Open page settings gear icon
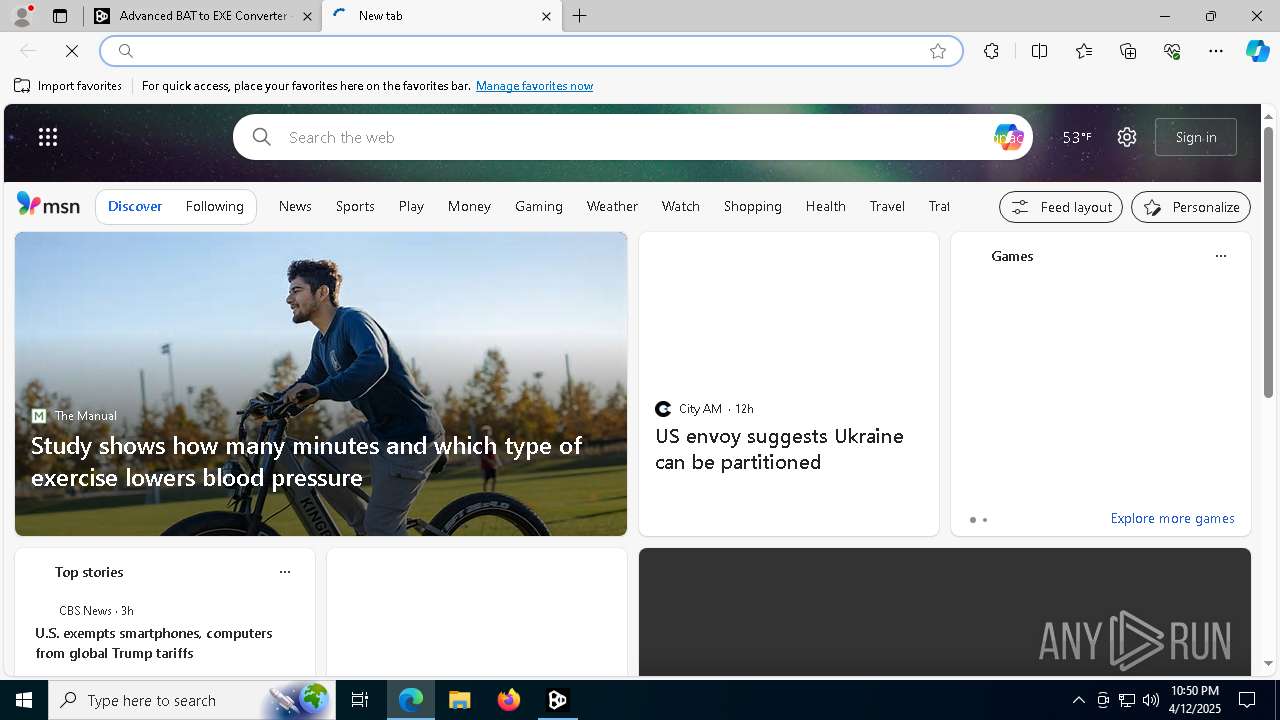The height and width of the screenshot is (720, 1280). pyautogui.click(x=1127, y=137)
